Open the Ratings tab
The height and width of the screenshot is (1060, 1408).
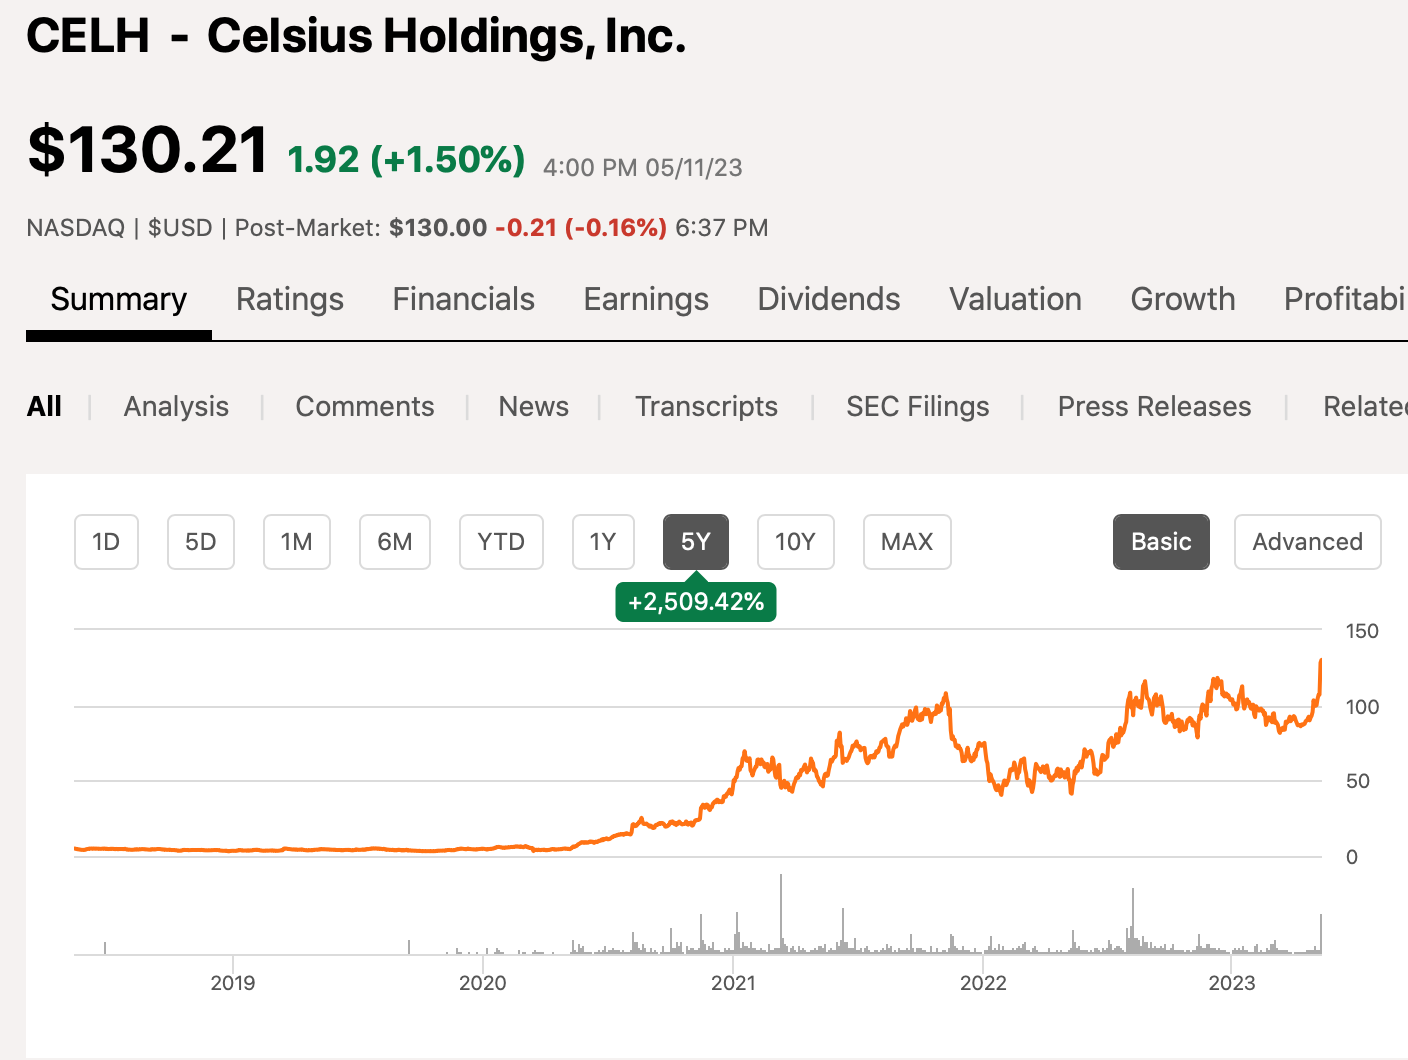pos(290,299)
